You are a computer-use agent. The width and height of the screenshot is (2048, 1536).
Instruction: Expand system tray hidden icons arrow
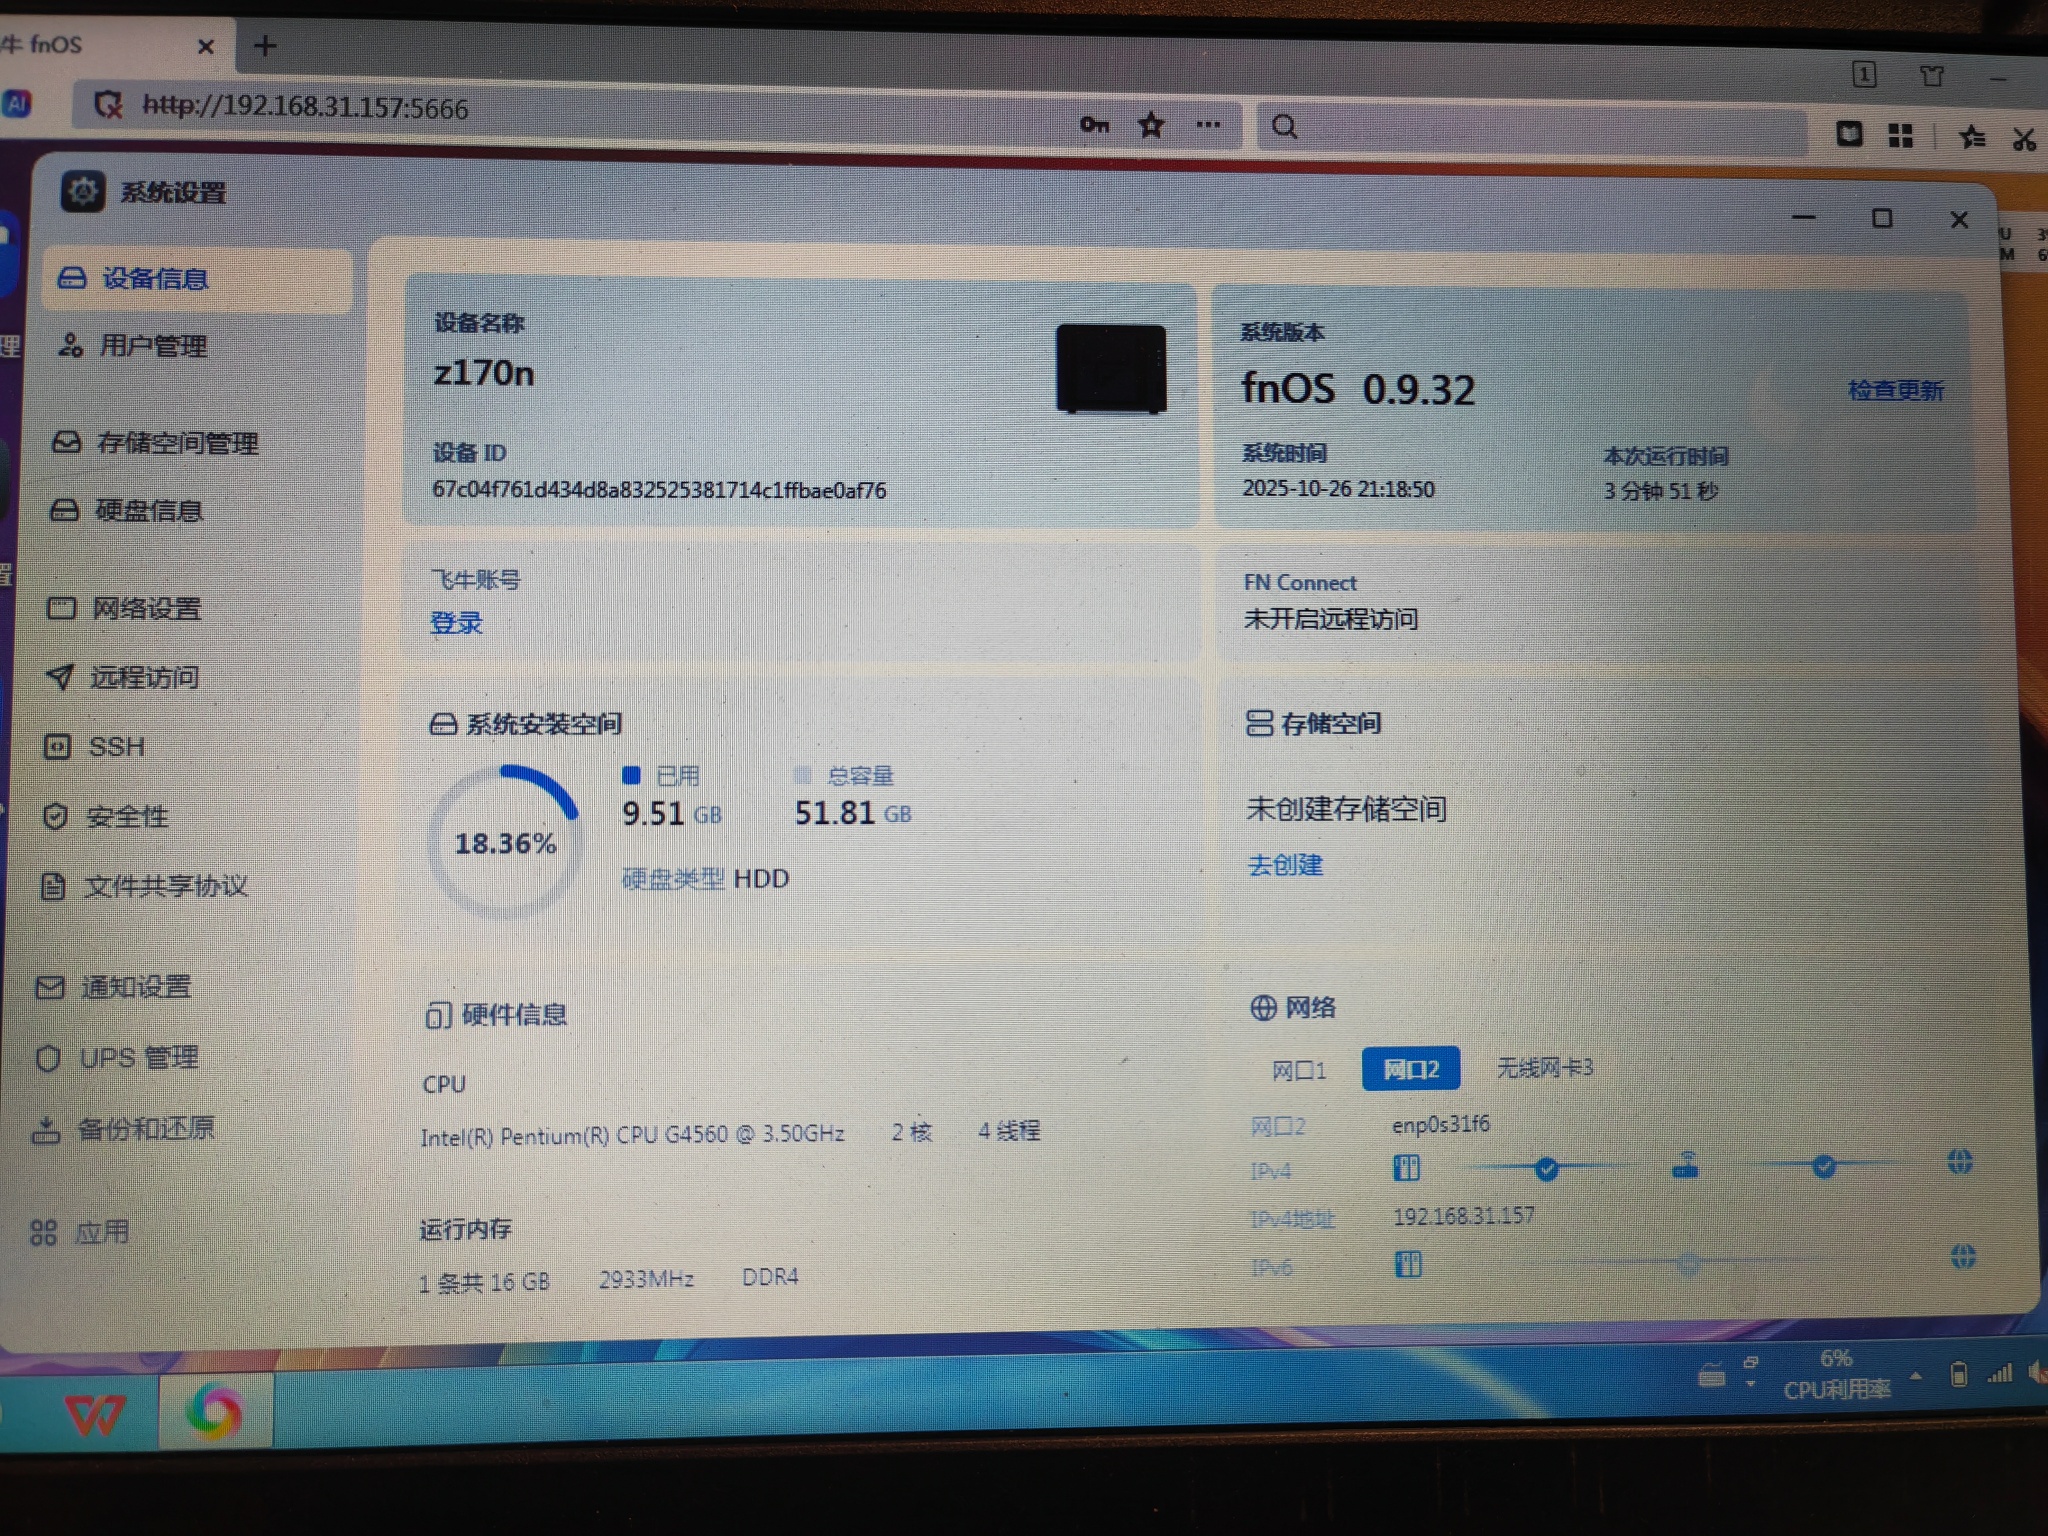1915,1376
